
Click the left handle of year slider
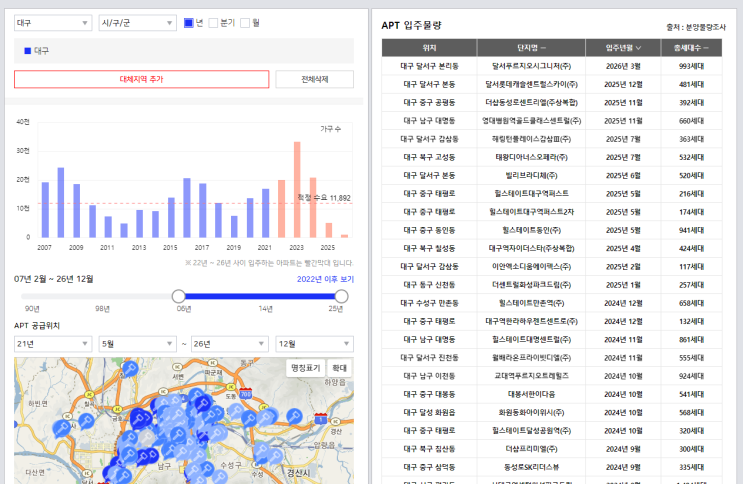pos(179,296)
